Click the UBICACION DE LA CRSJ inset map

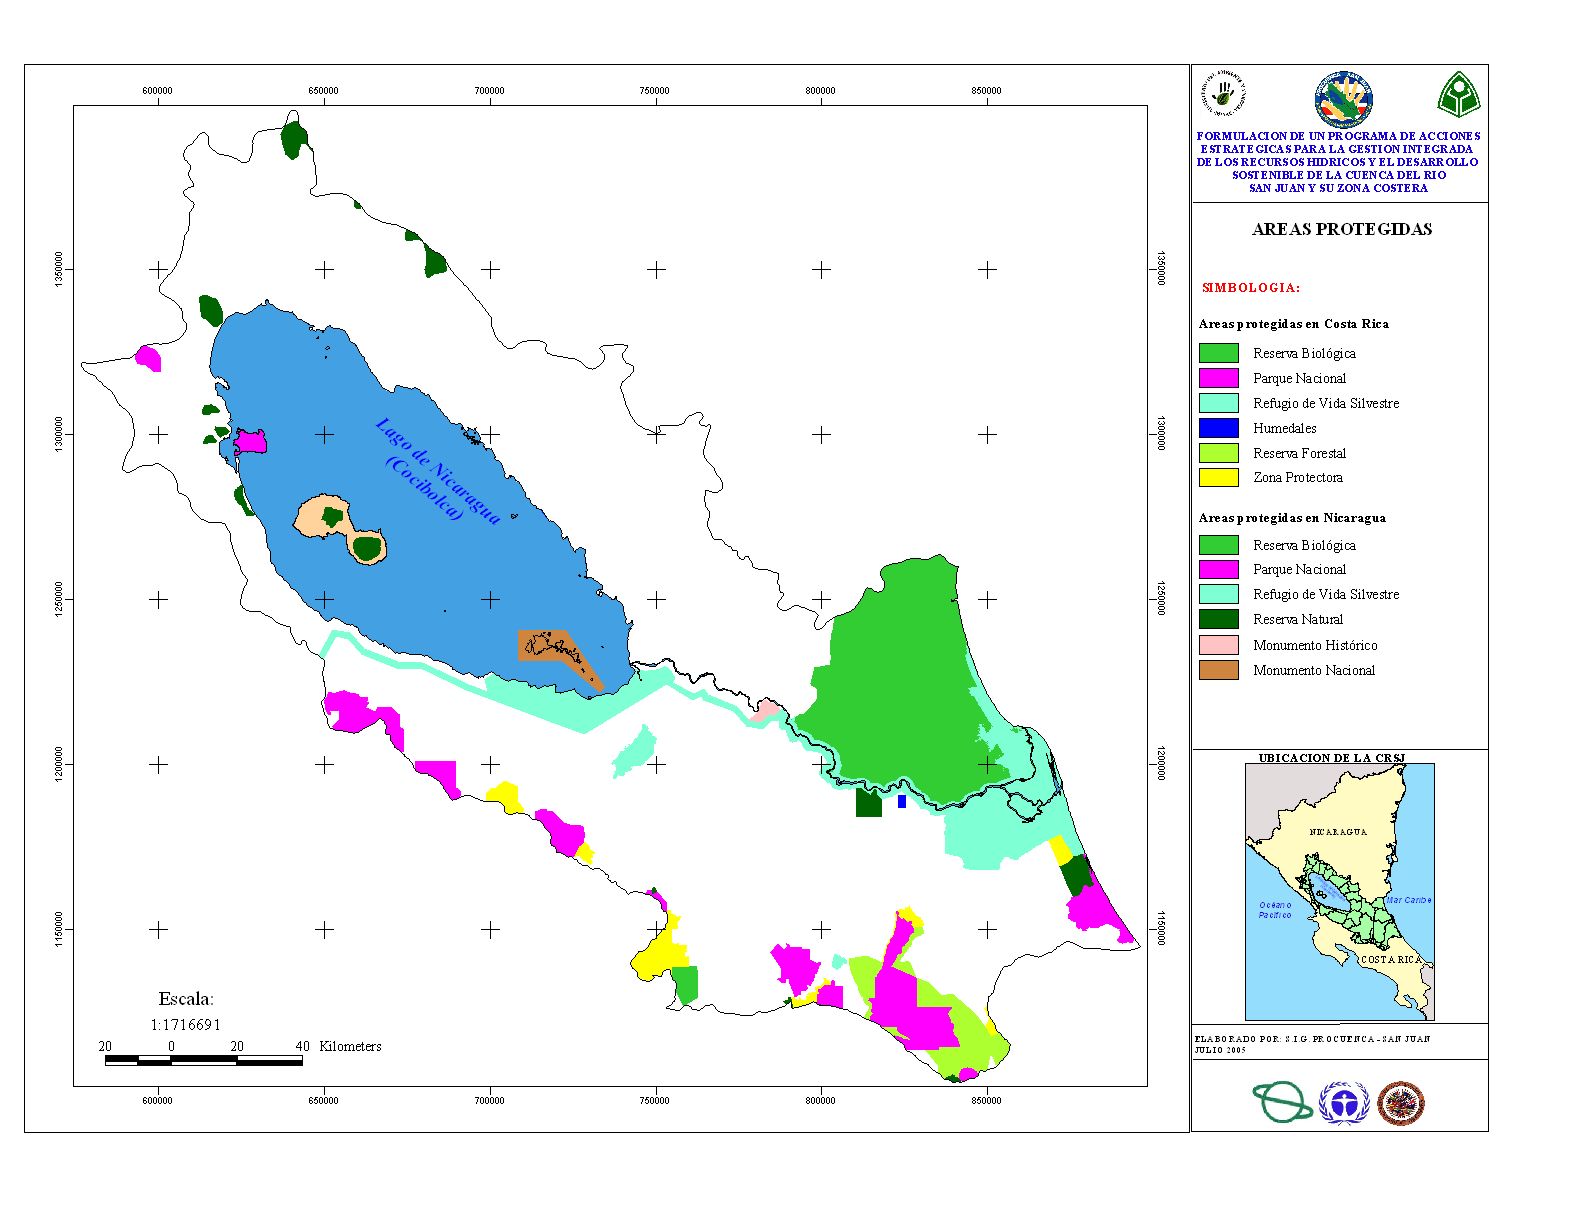pos(1339,891)
